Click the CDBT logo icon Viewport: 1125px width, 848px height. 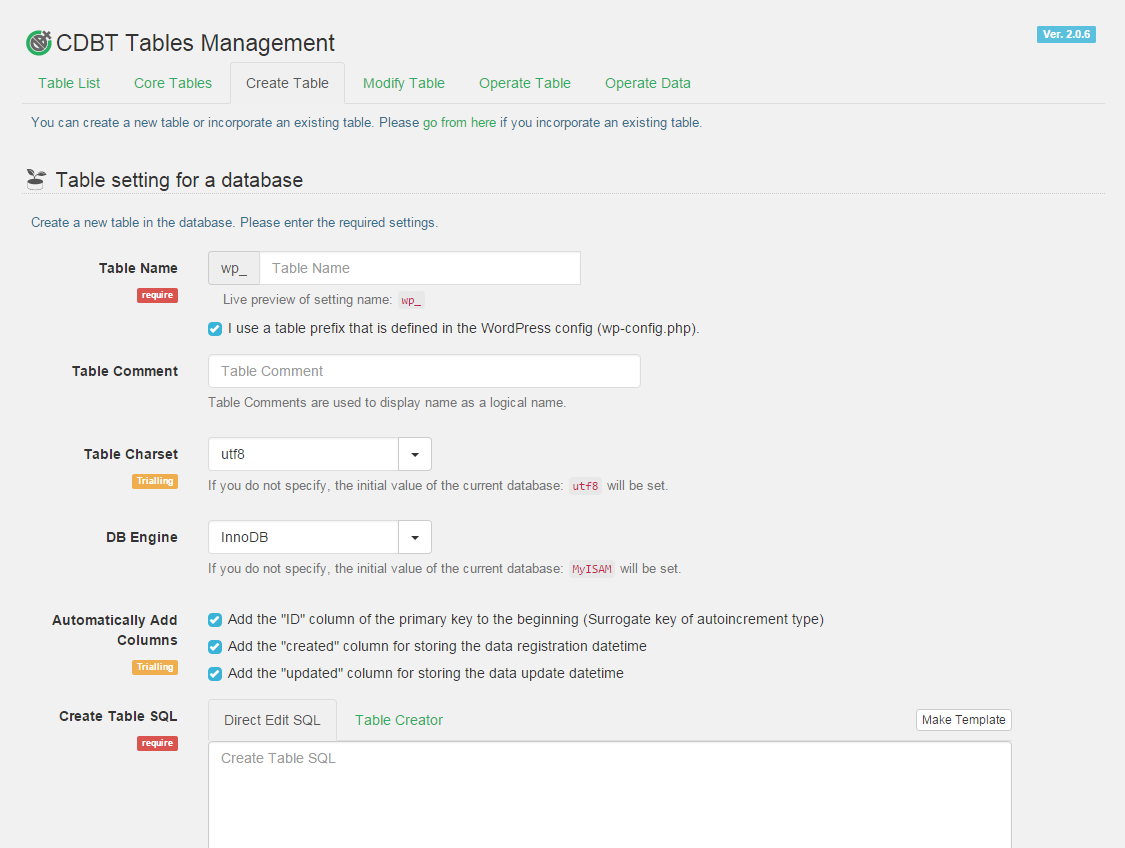(38, 43)
